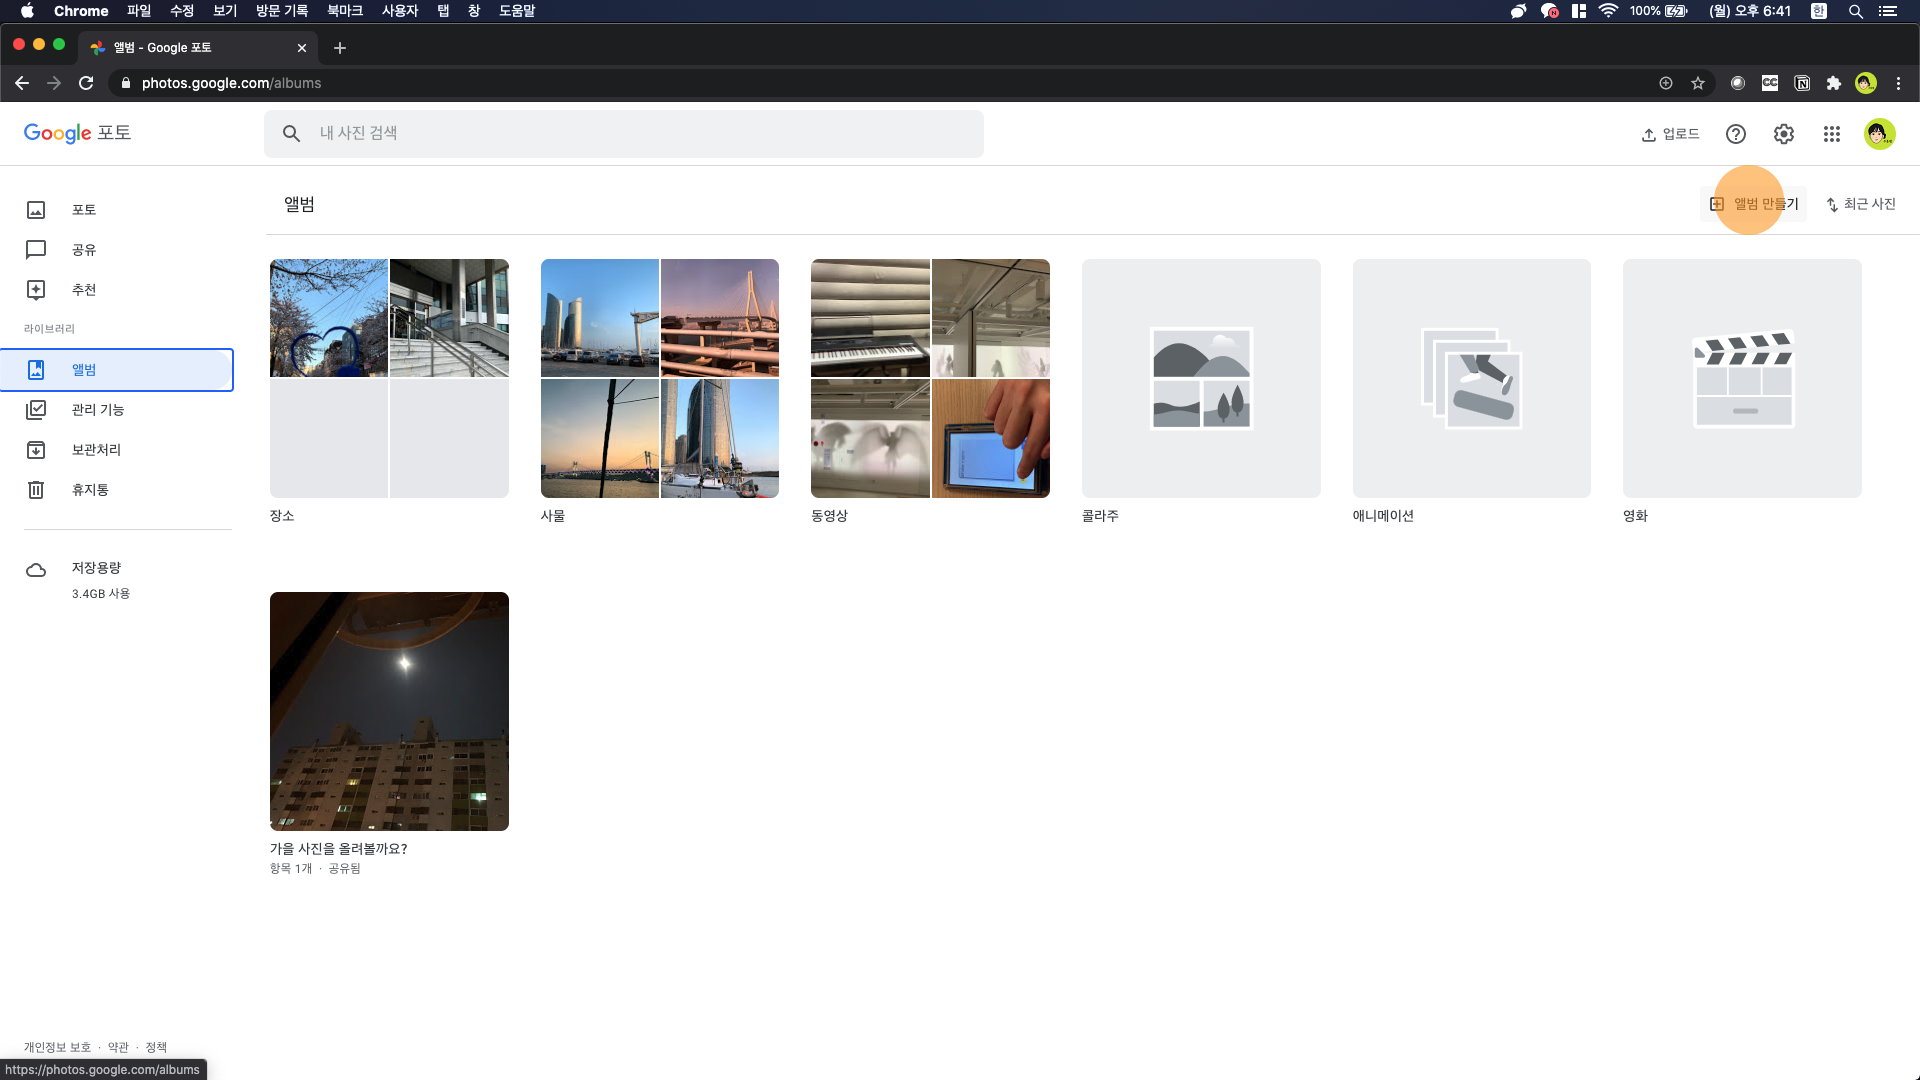Click Create album (앨범 만들기) button

click(1754, 204)
